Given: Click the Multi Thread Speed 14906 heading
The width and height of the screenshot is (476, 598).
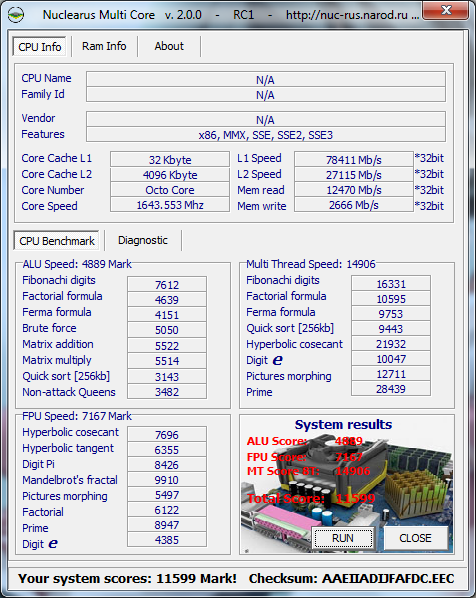Looking at the screenshot, I should (310, 264).
